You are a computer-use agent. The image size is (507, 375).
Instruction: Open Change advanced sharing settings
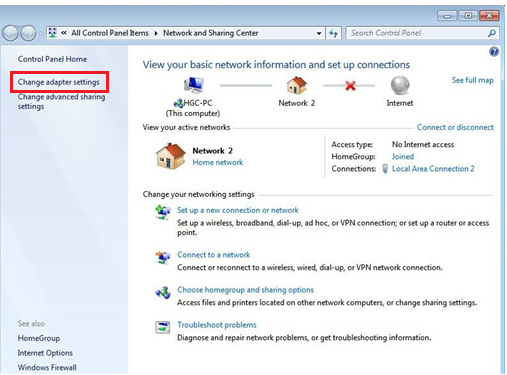coord(61,101)
